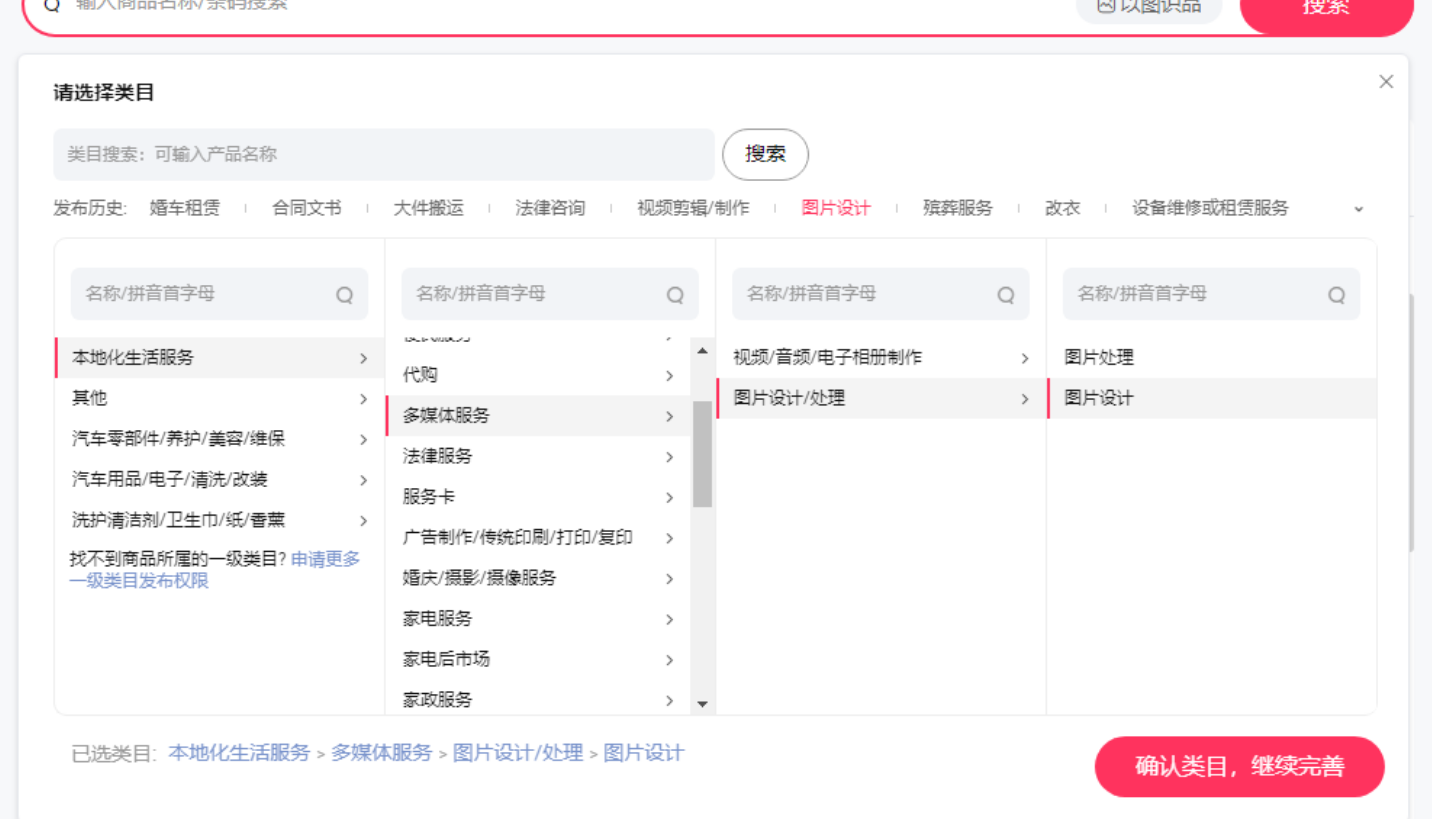The image size is (1432, 819).
Task: Select 婚庆/摄影/摄像服务 category
Action: point(479,578)
